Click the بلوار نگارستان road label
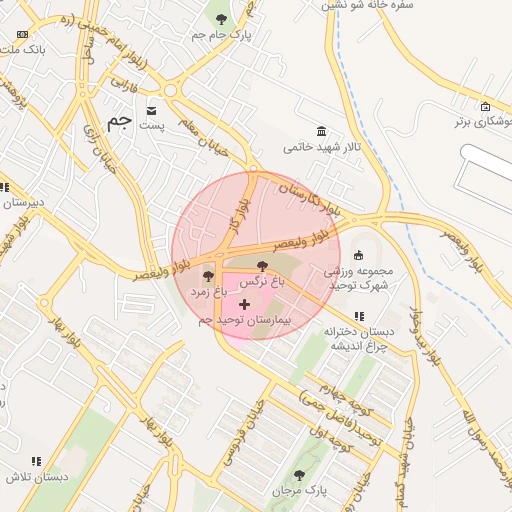Image resolution: width=512 pixels, height=512 pixels. pyautogui.click(x=310, y=199)
